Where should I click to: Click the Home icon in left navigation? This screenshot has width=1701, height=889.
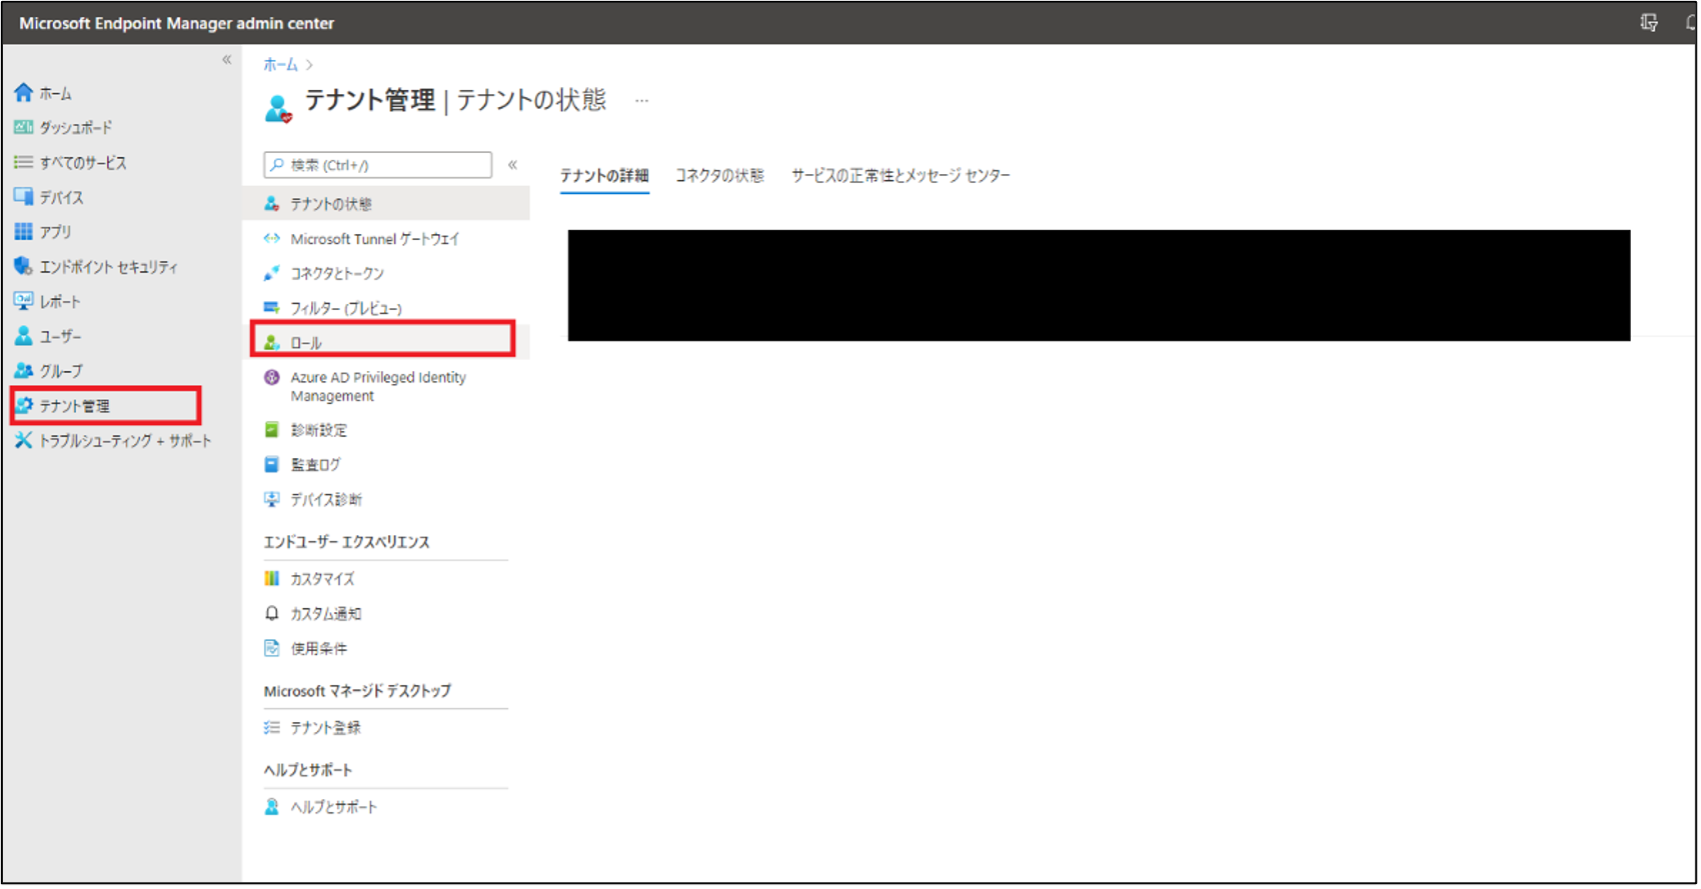24,93
